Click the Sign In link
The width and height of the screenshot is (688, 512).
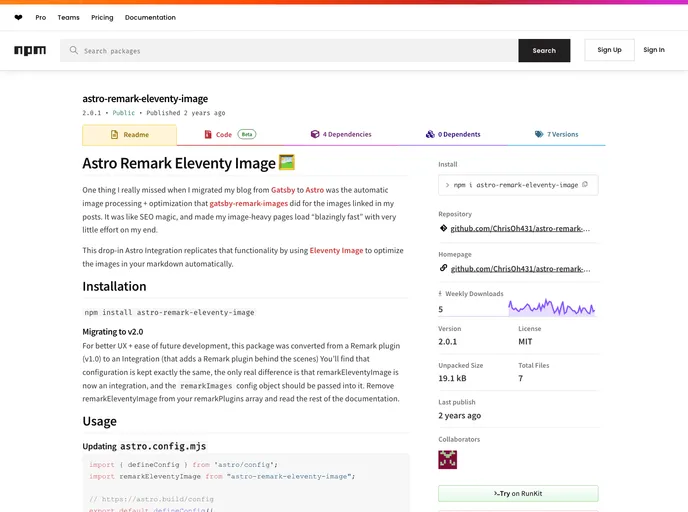654,50
